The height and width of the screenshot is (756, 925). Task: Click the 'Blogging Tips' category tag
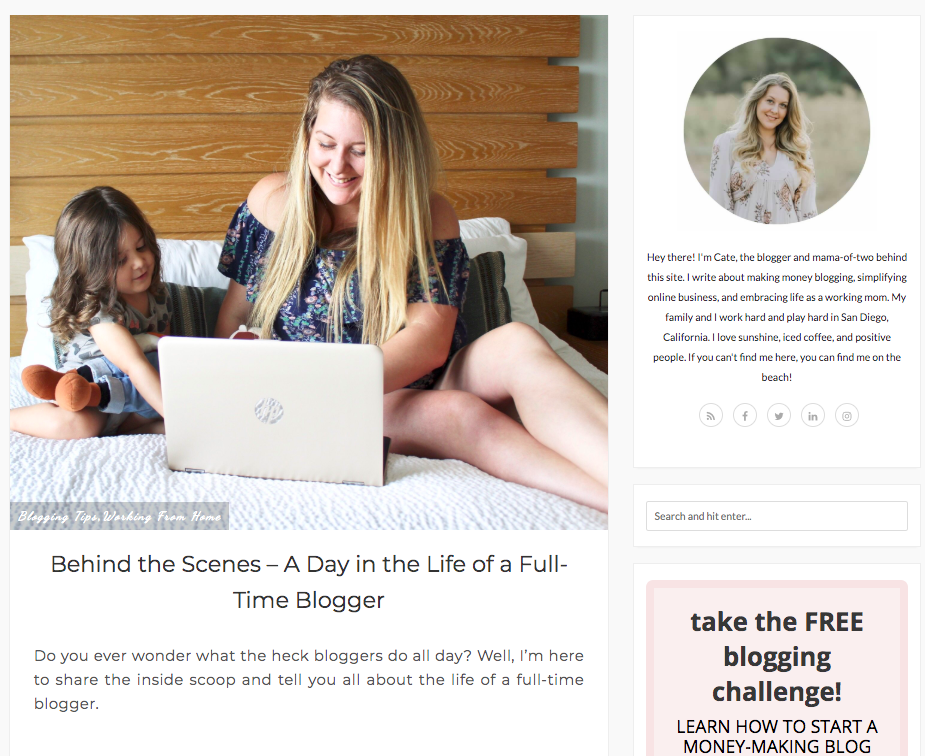[x=58, y=517]
